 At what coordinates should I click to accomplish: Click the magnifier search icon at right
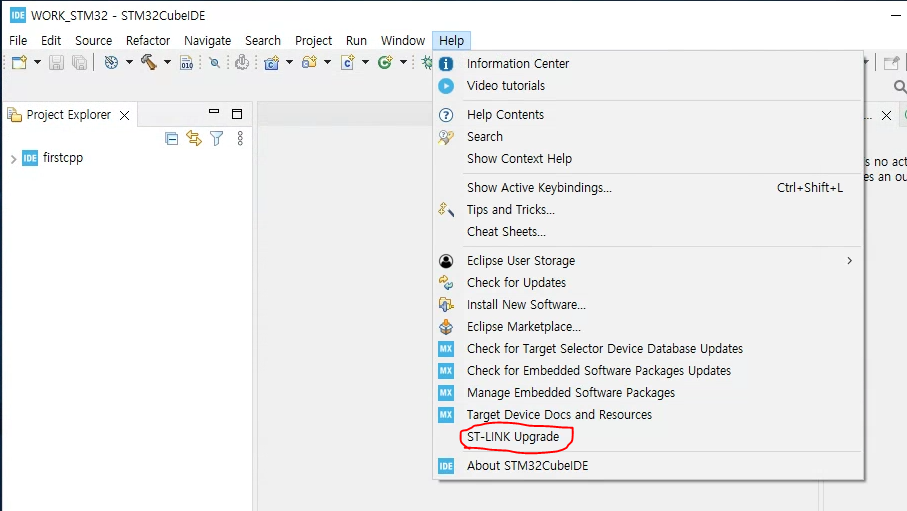tap(899, 87)
